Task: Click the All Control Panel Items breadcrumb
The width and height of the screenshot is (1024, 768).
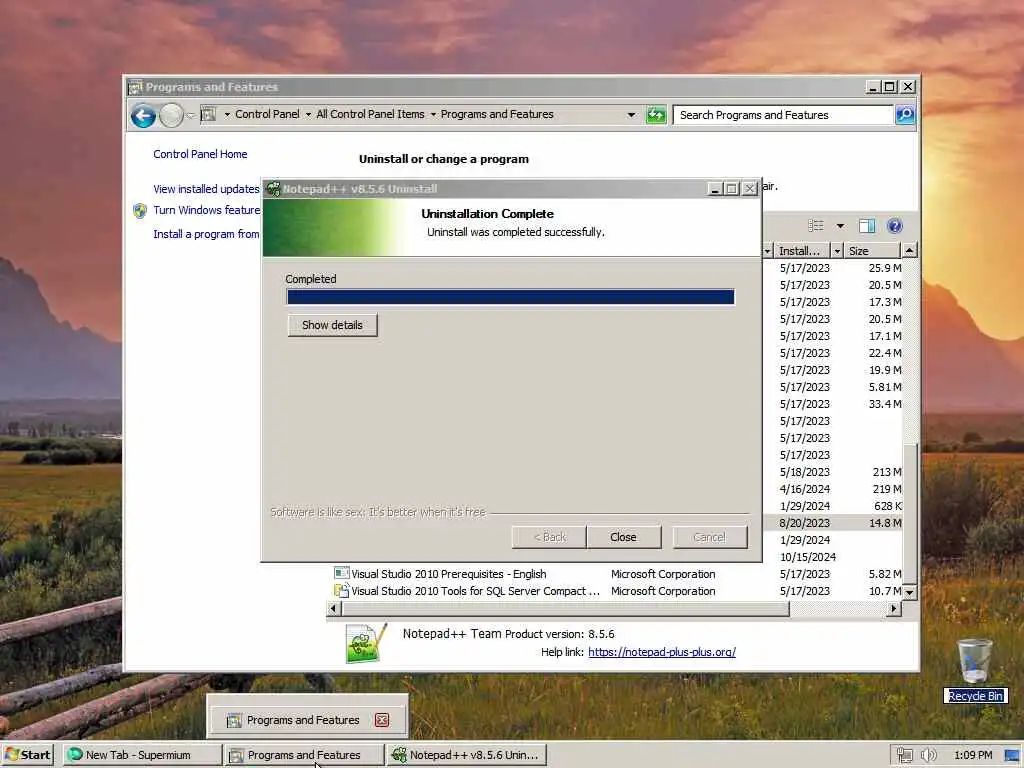Action: tap(370, 114)
